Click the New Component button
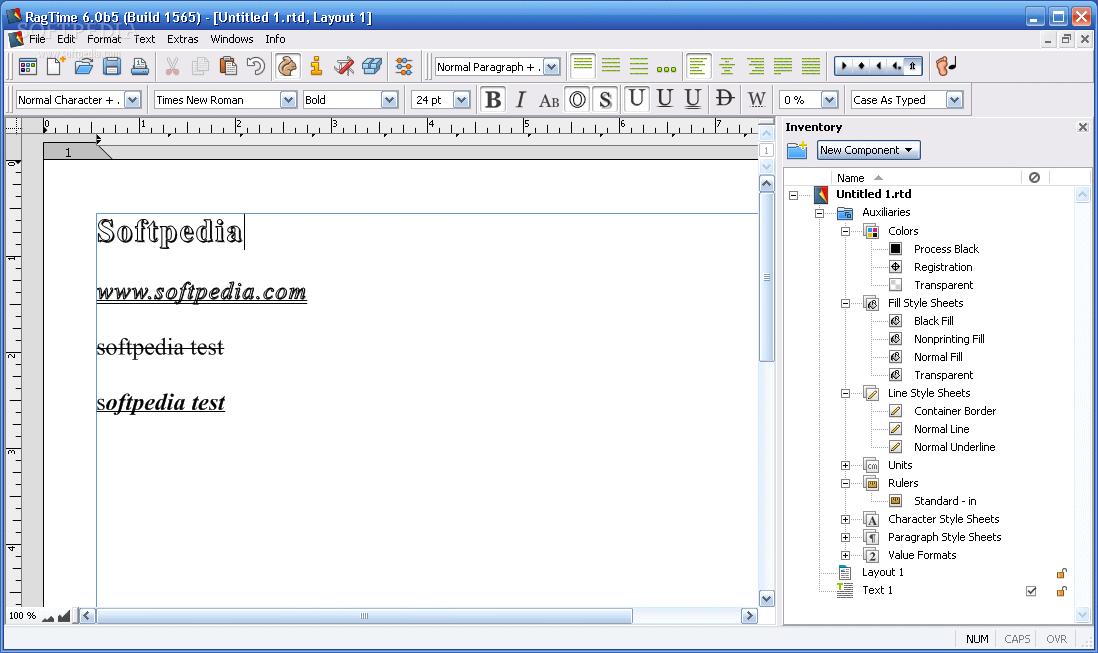This screenshot has height=653, width=1098. point(868,150)
